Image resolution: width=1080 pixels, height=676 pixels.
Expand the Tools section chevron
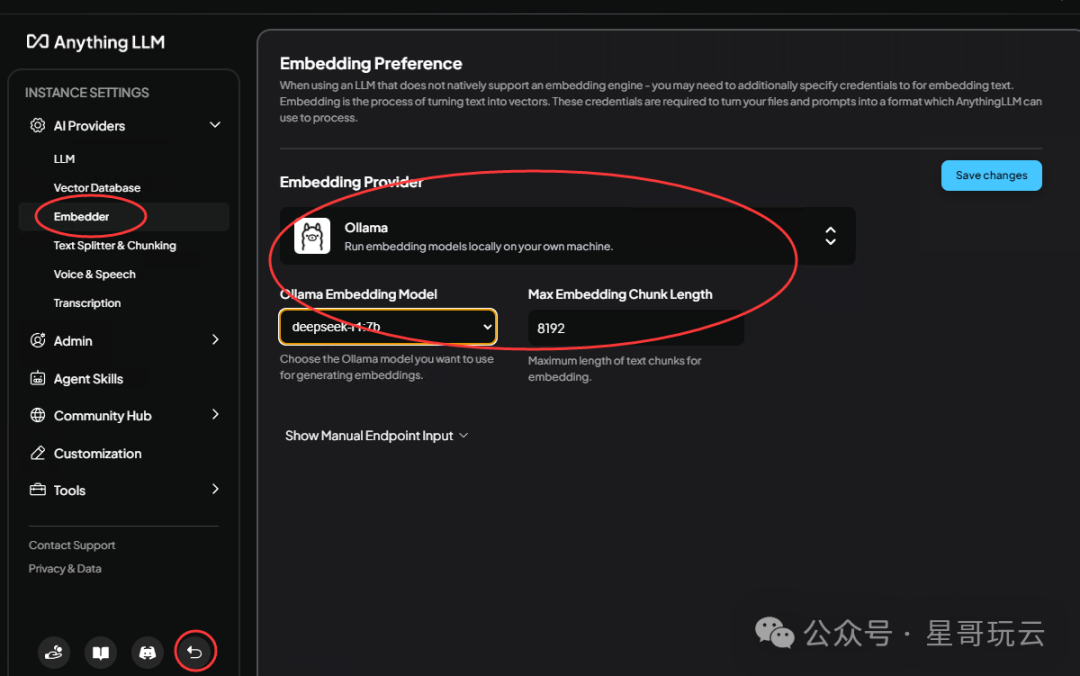pos(215,489)
